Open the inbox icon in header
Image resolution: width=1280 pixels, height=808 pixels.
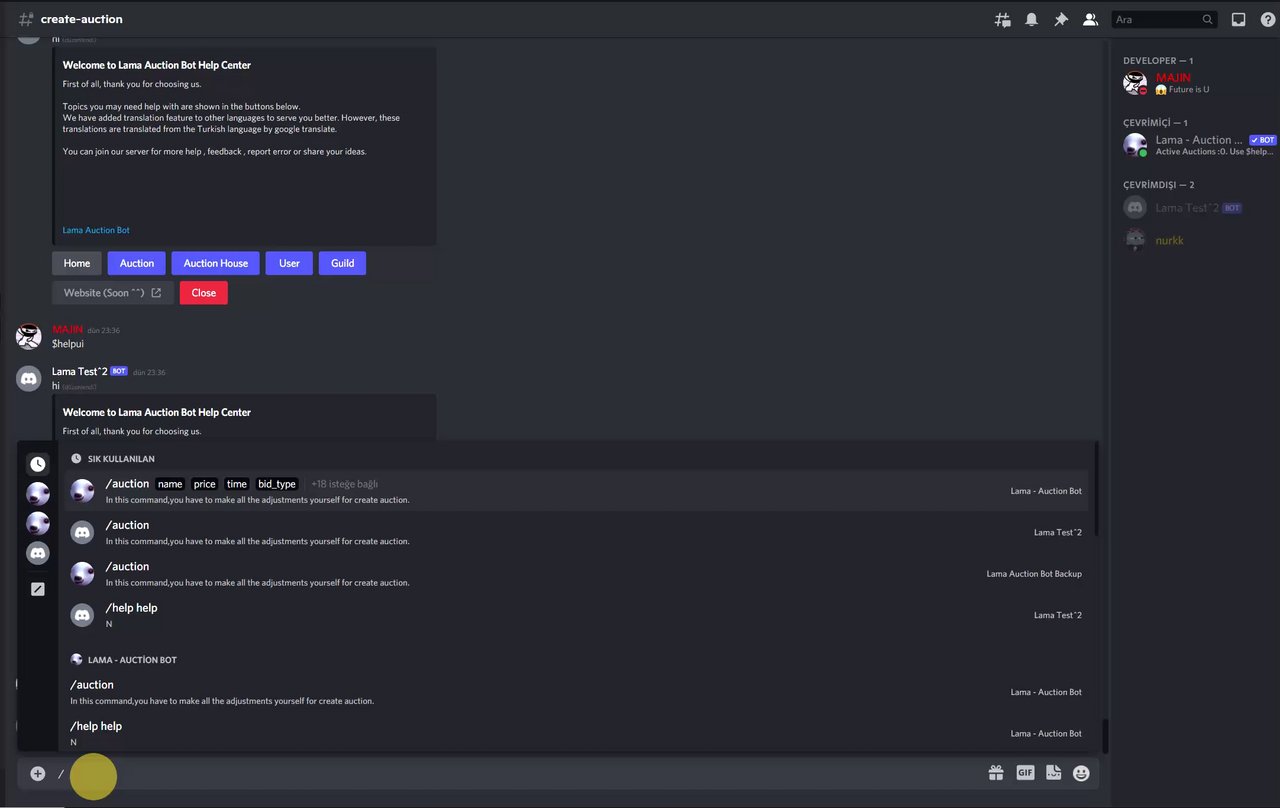[1238, 19]
